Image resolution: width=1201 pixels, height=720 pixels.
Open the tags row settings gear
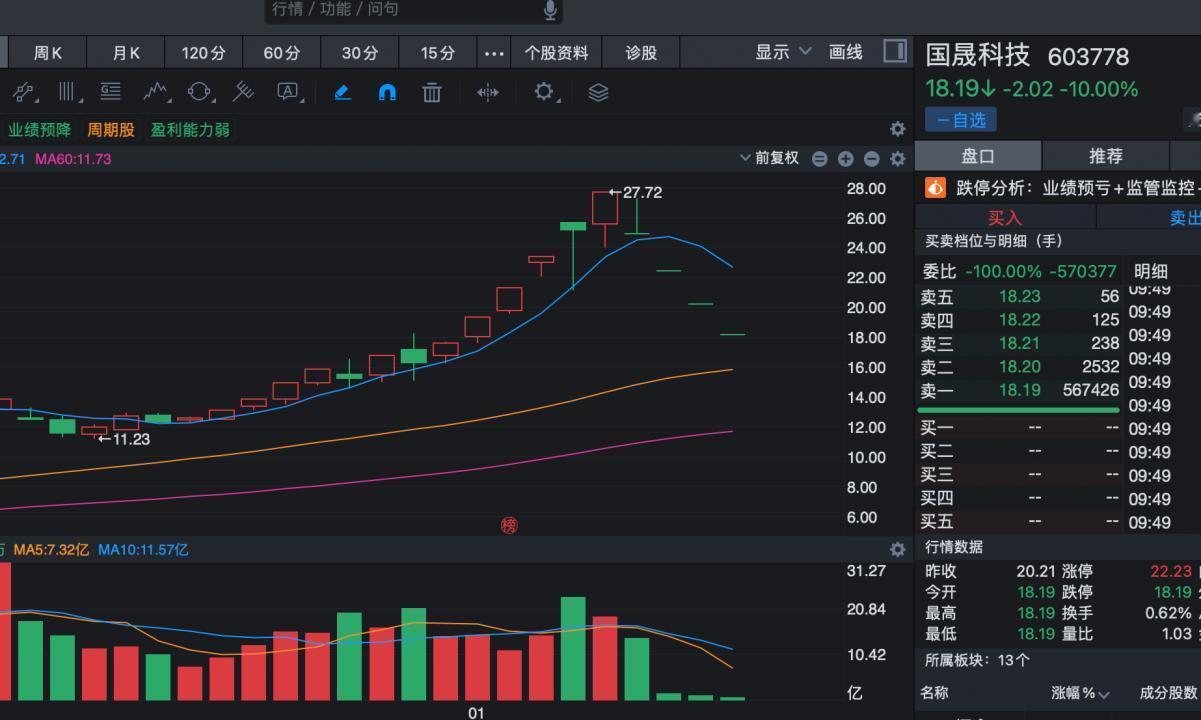[897, 129]
